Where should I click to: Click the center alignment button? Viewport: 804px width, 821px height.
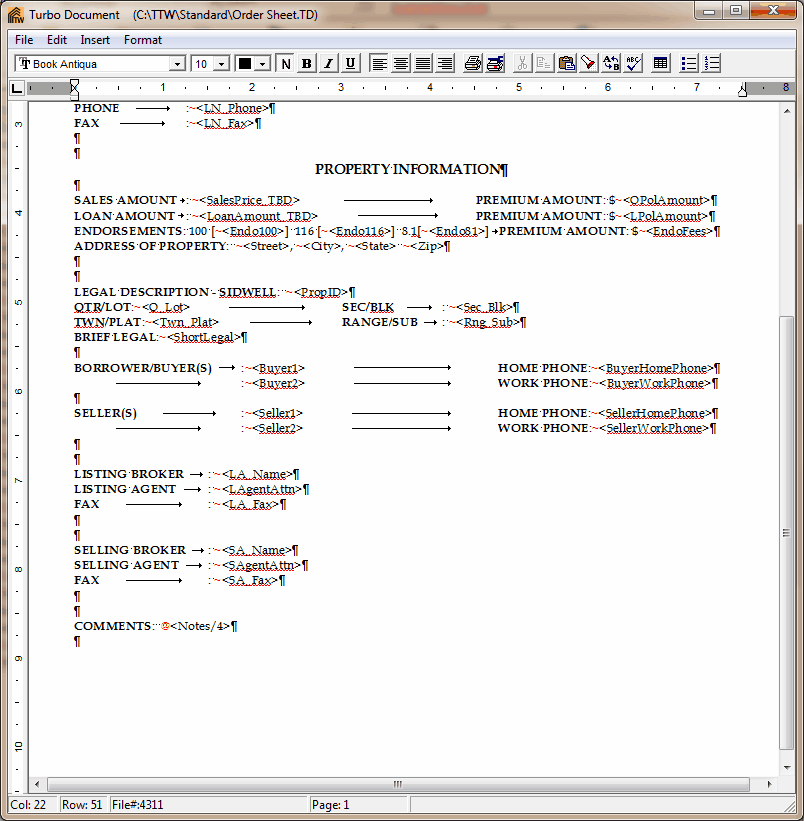(402, 63)
